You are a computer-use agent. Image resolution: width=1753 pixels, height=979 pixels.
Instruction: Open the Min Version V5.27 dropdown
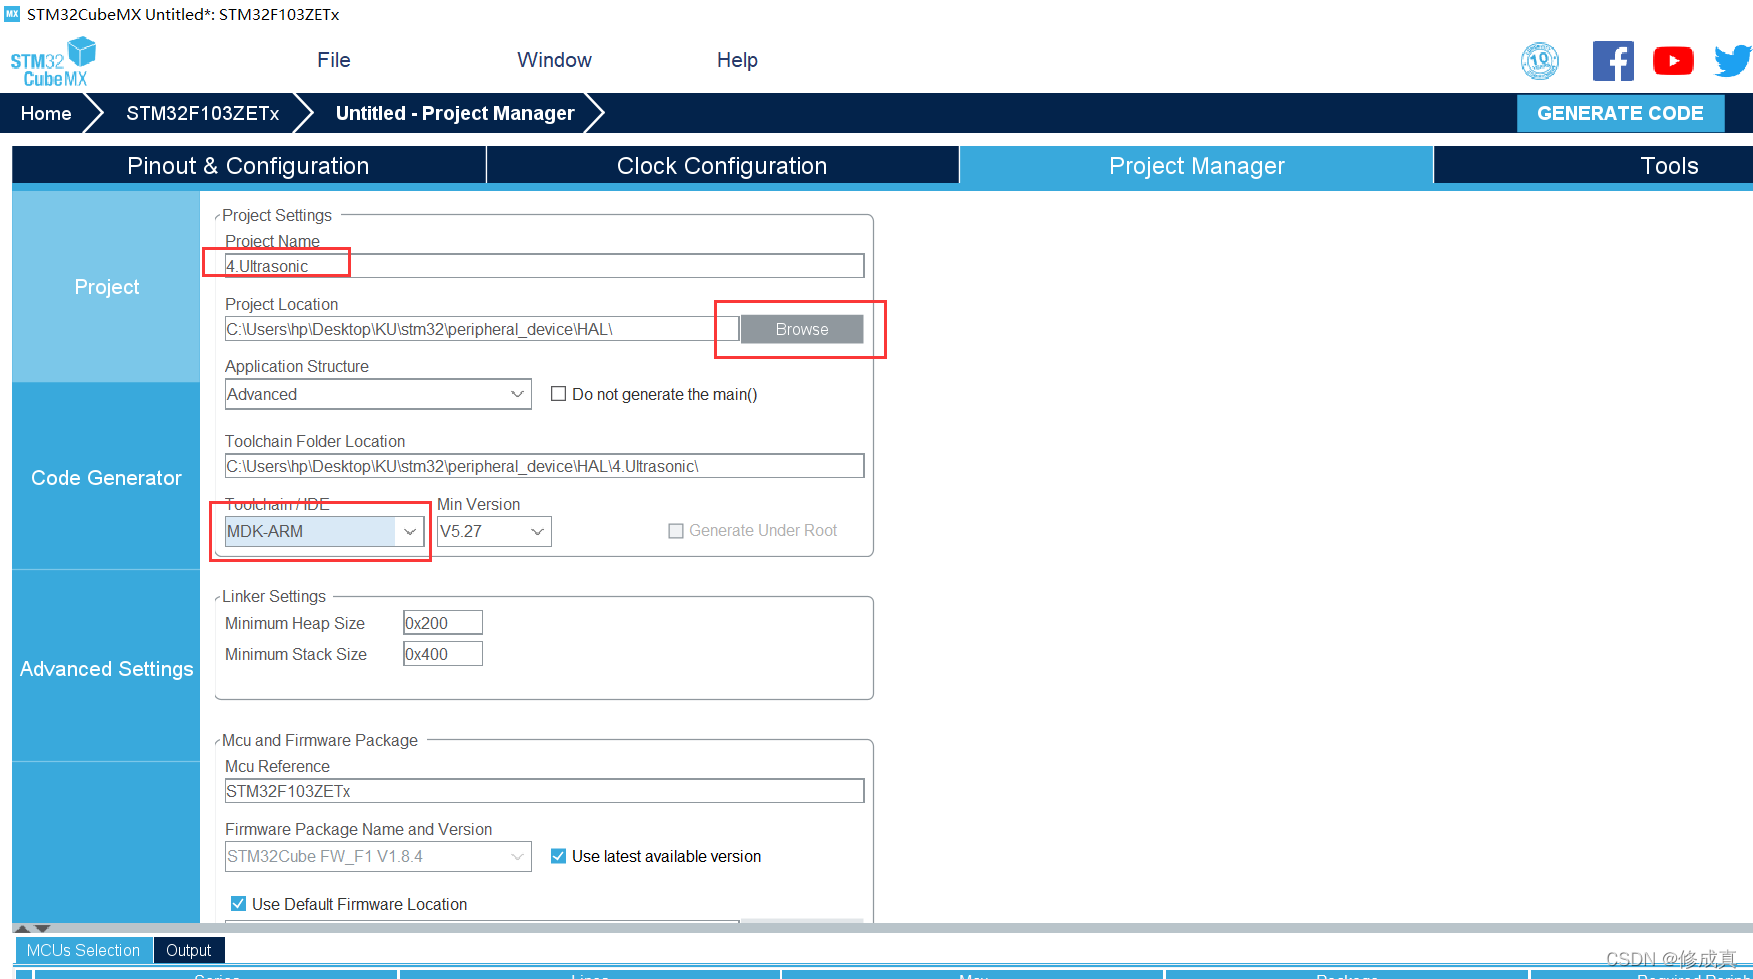click(494, 531)
